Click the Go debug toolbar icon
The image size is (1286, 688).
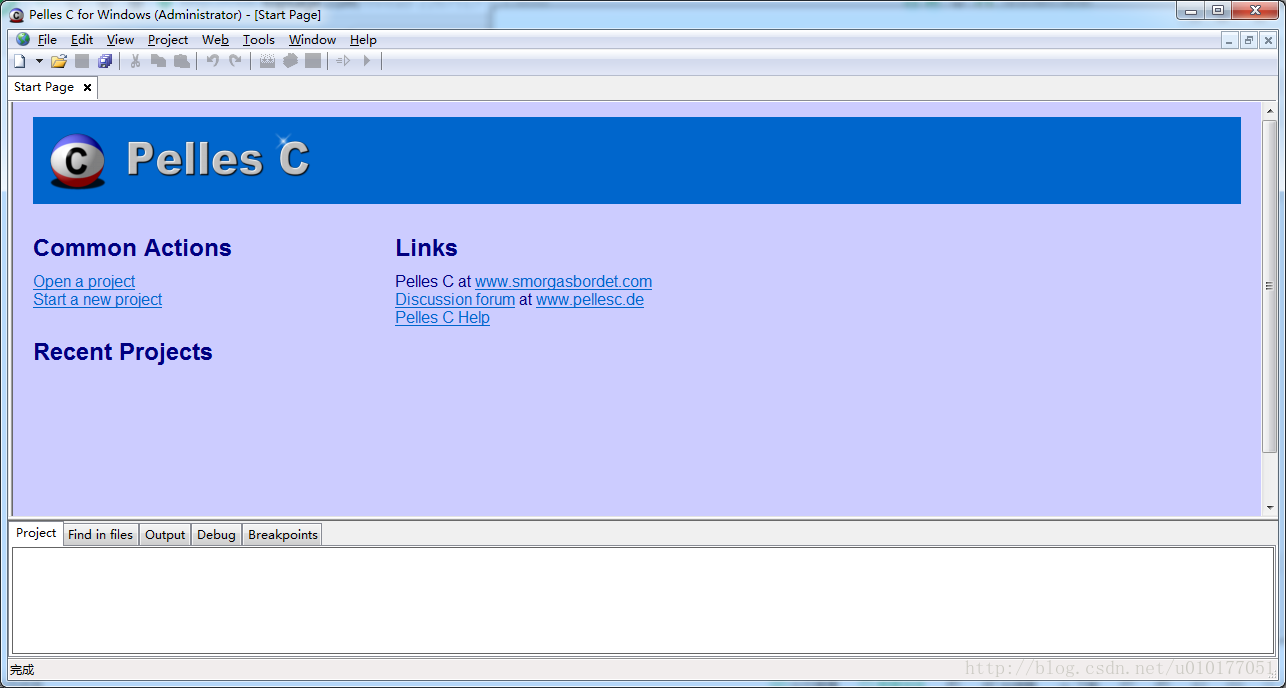[344, 62]
